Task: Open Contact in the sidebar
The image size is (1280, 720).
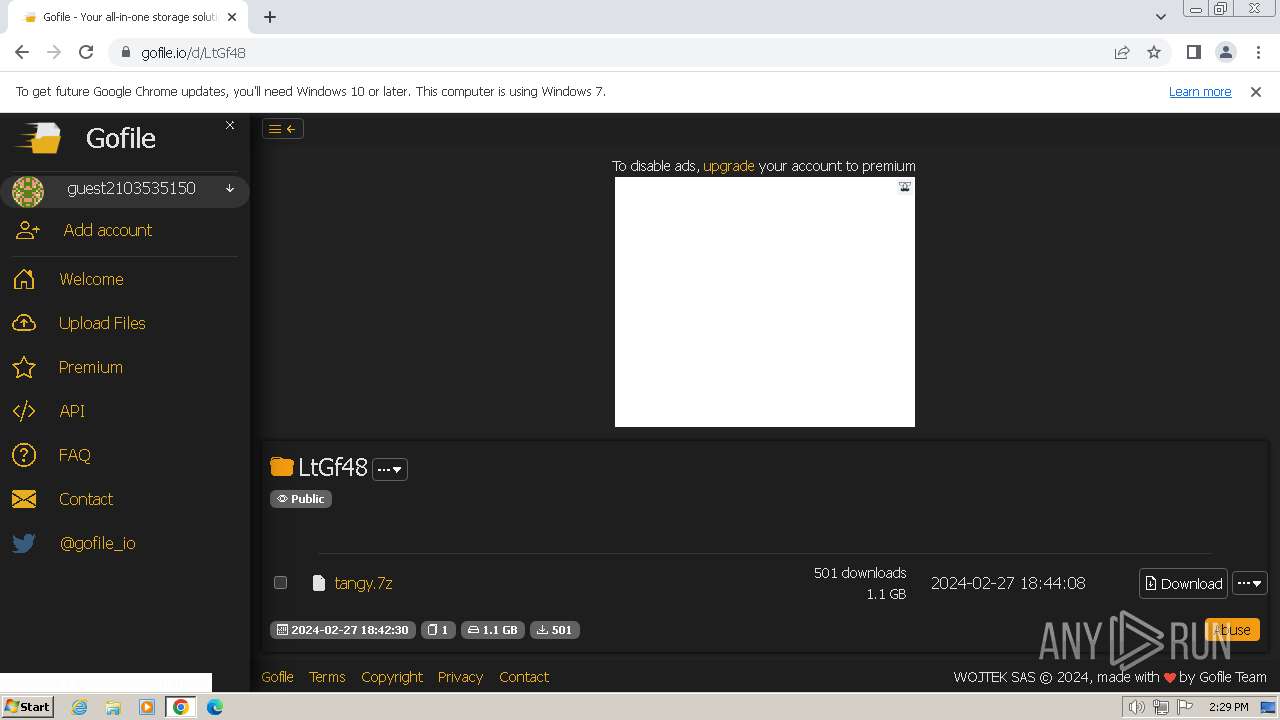Action: point(86,499)
